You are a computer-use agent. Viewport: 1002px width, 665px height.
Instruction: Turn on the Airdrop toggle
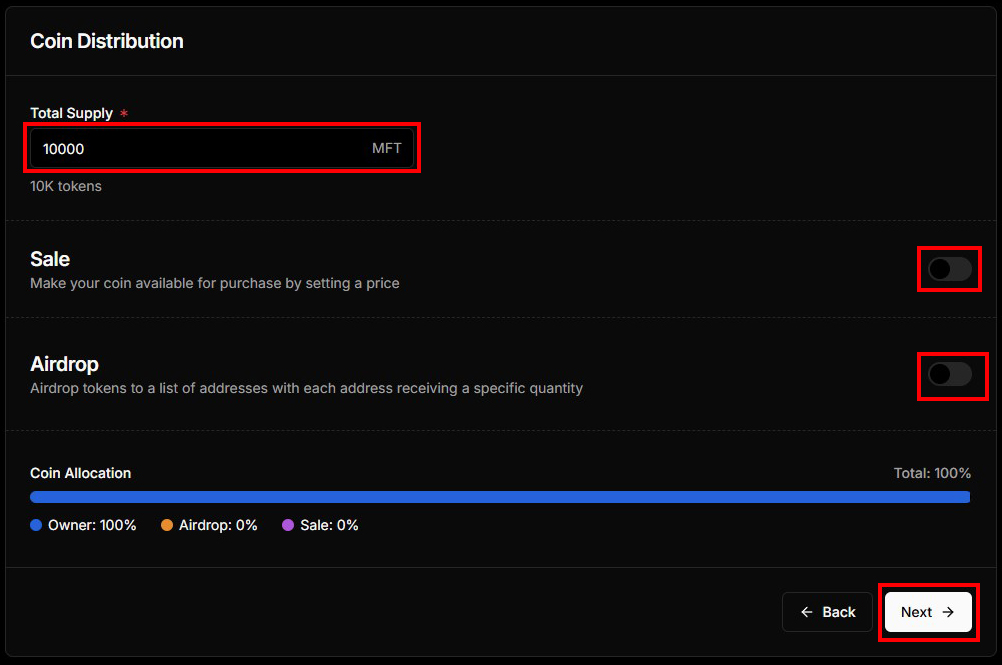click(949, 374)
